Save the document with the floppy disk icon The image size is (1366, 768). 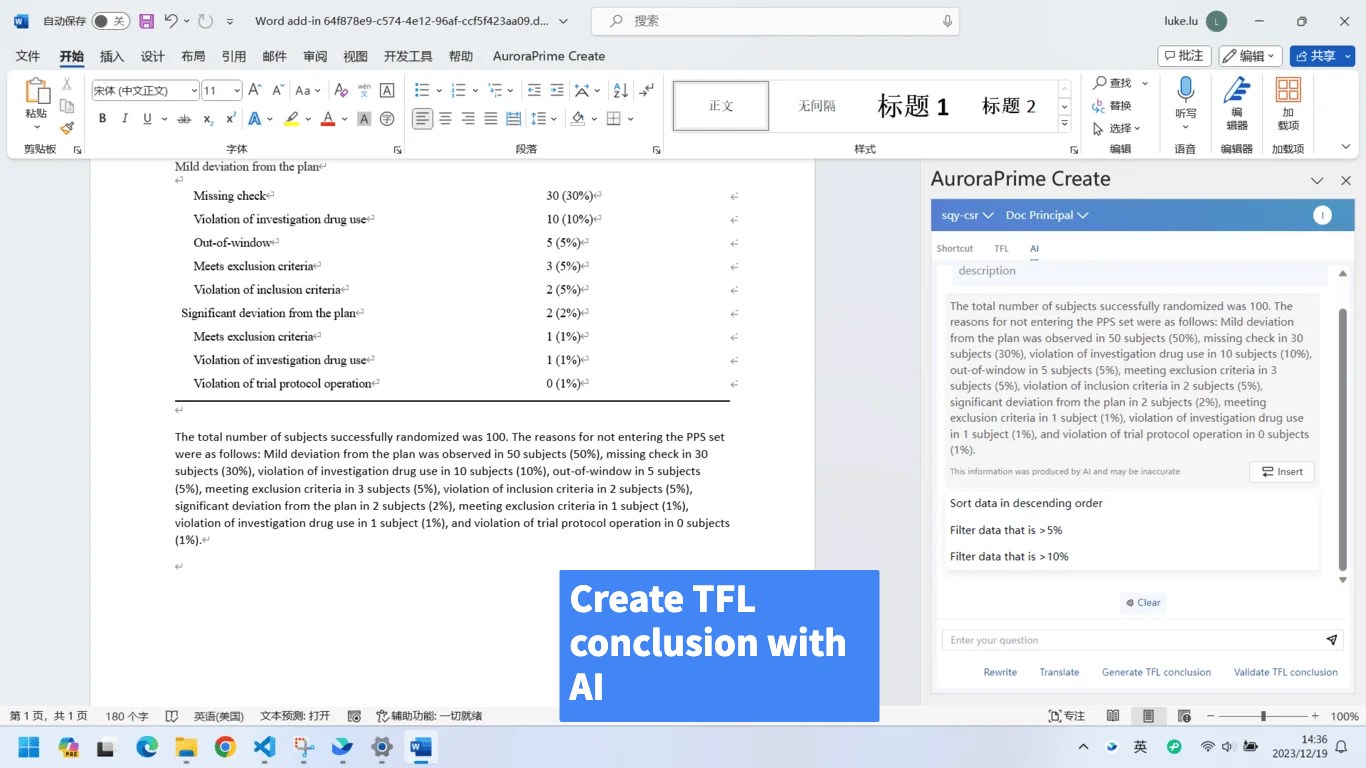click(146, 21)
